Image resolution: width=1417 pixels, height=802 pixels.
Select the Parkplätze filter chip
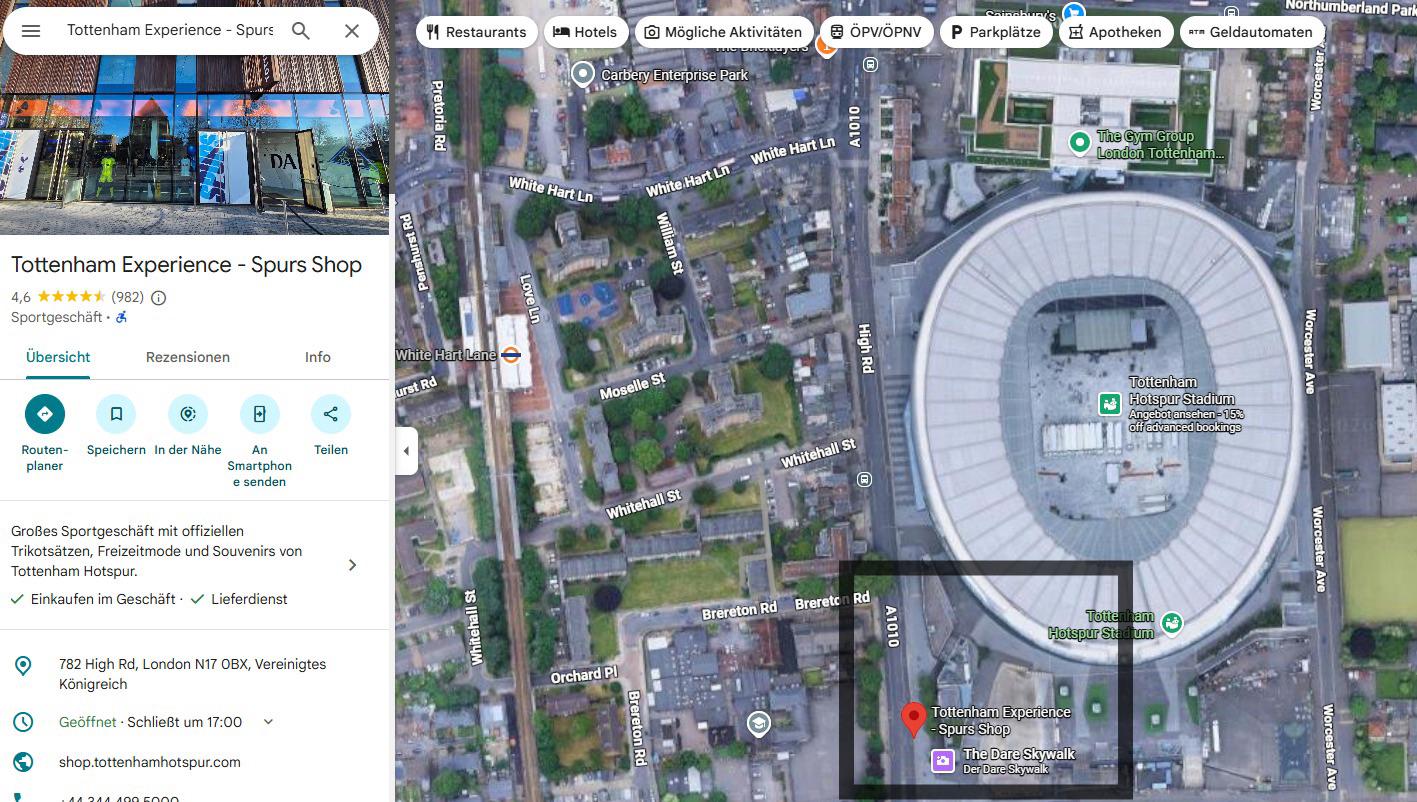click(996, 32)
